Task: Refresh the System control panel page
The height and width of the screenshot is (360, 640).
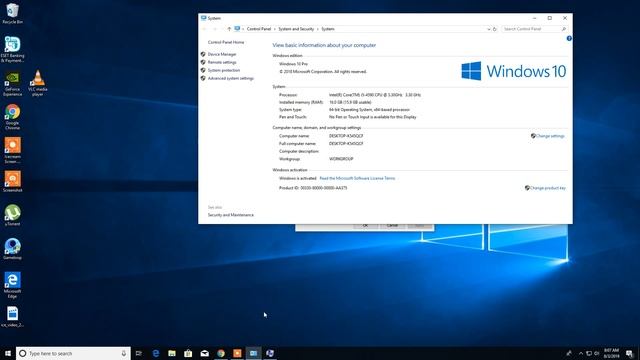Action: pos(495,29)
